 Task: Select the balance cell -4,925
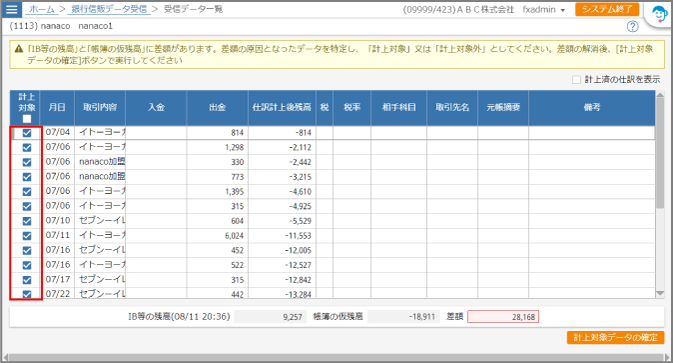click(282, 206)
